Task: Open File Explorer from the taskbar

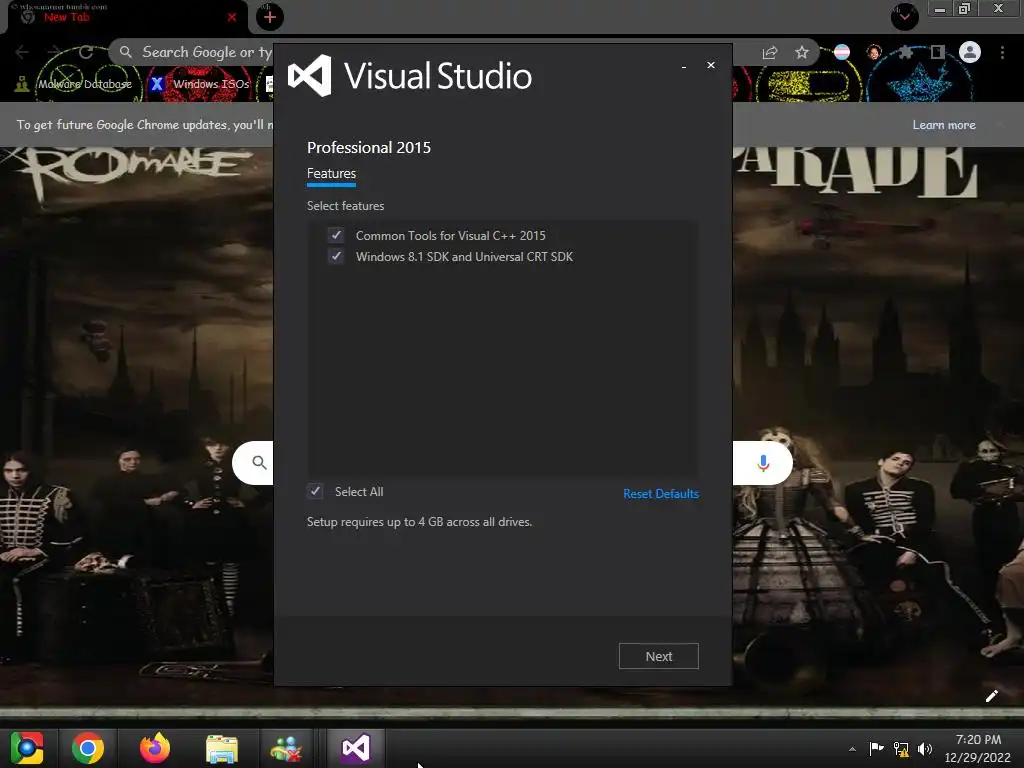Action: coord(222,749)
